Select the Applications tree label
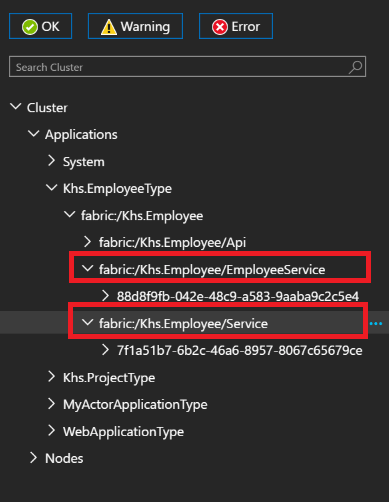The height and width of the screenshot is (502, 389). tap(81, 135)
